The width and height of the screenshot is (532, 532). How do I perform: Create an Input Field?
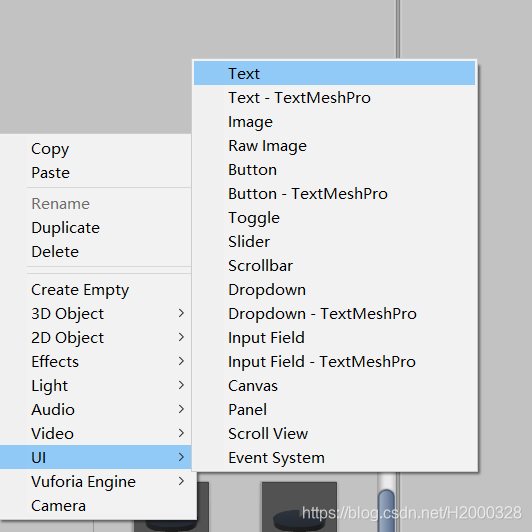pyautogui.click(x=334, y=338)
